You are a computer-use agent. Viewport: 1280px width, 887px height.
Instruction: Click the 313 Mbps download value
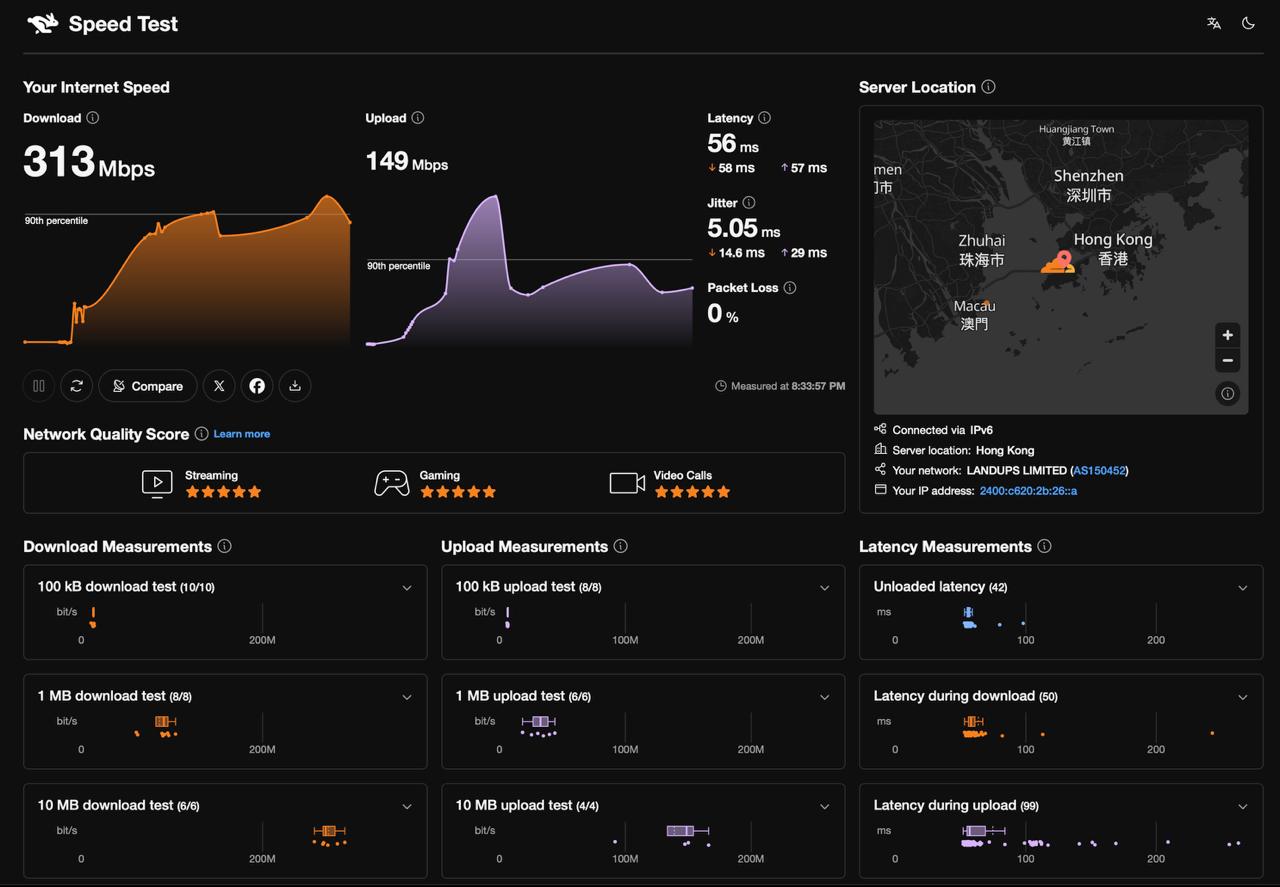(89, 162)
